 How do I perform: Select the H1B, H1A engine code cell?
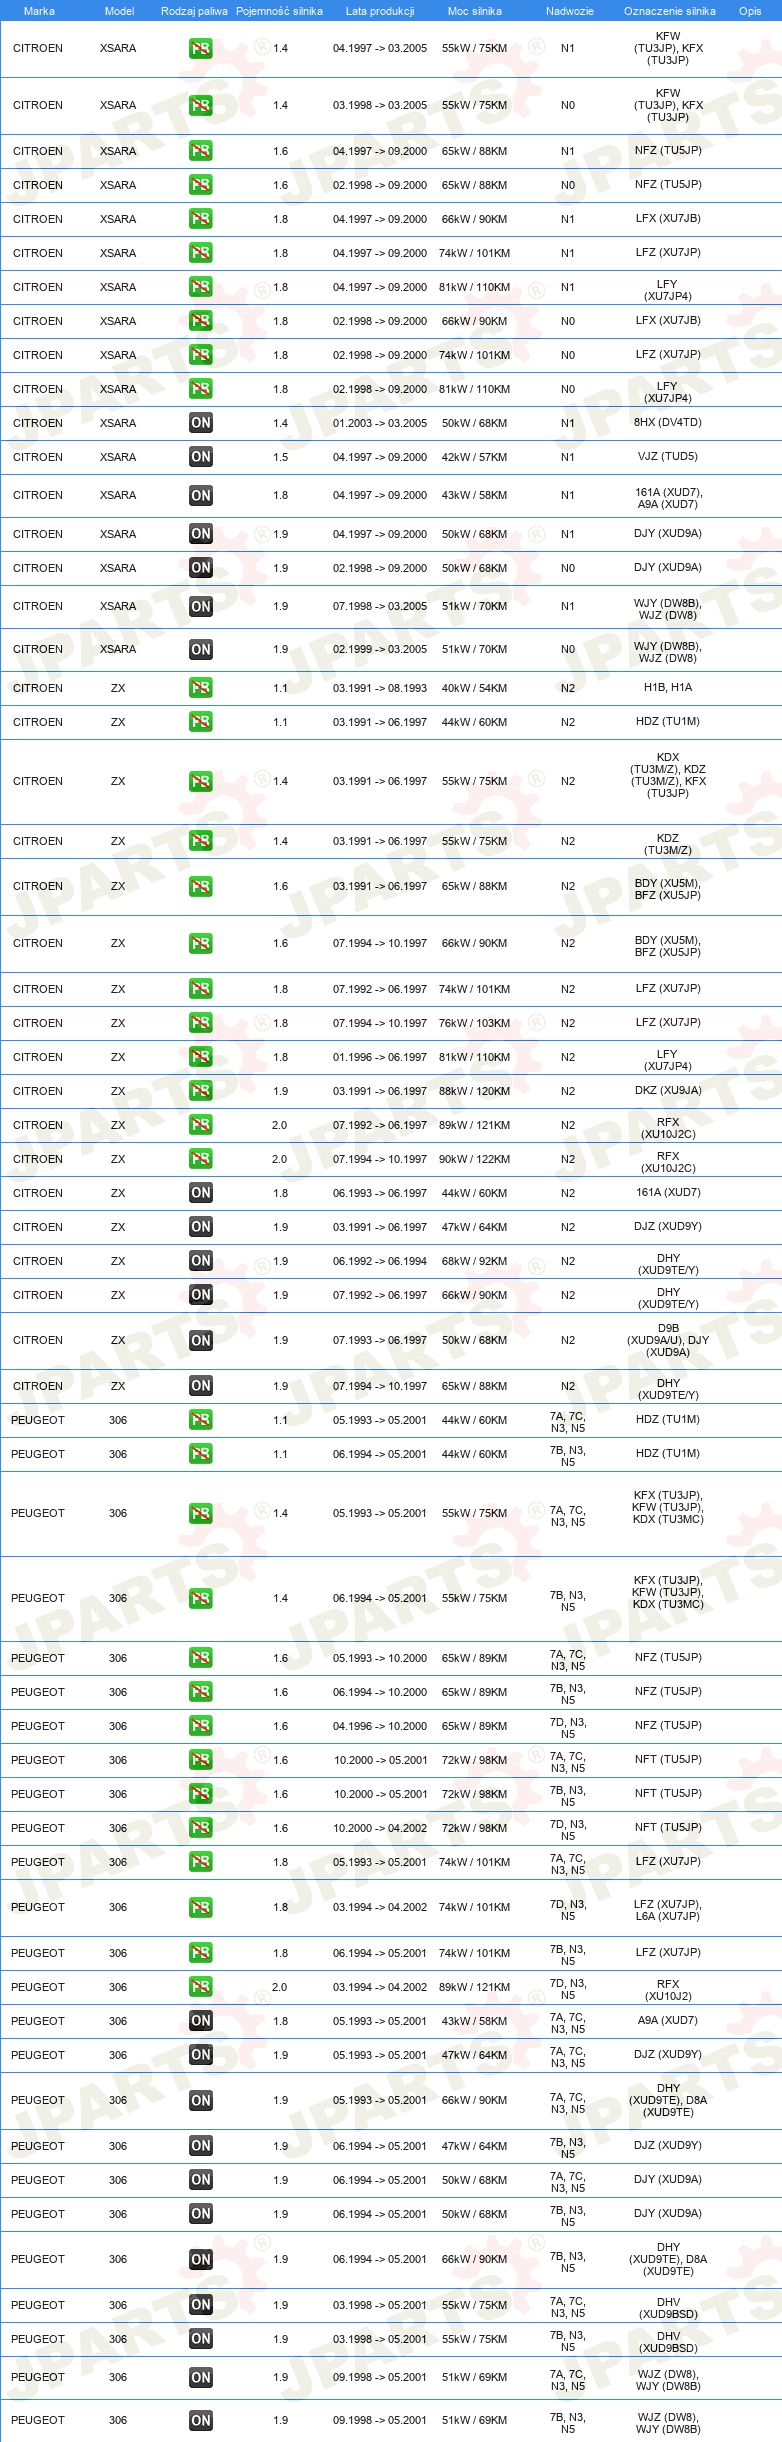[x=668, y=688]
